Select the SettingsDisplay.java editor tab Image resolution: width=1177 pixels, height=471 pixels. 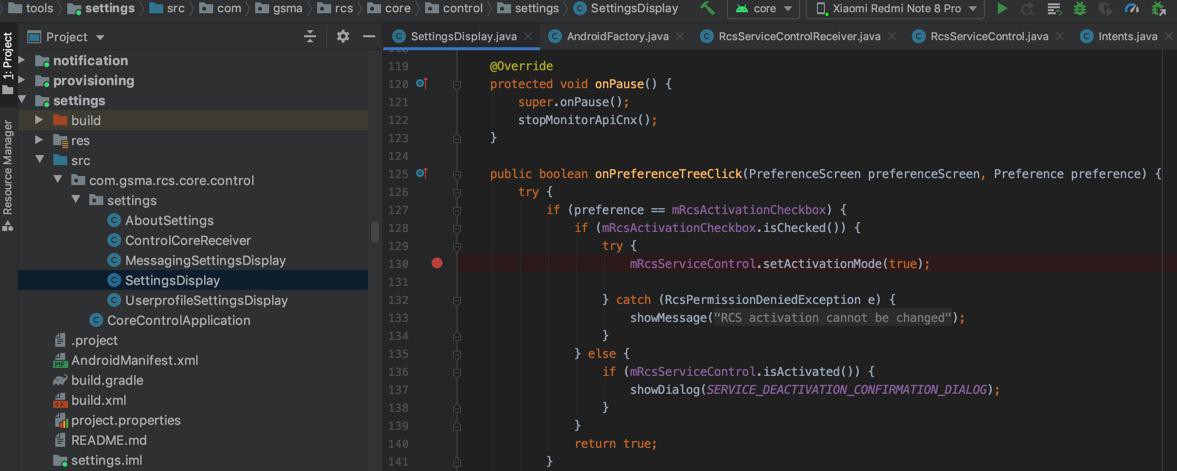[x=463, y=36]
